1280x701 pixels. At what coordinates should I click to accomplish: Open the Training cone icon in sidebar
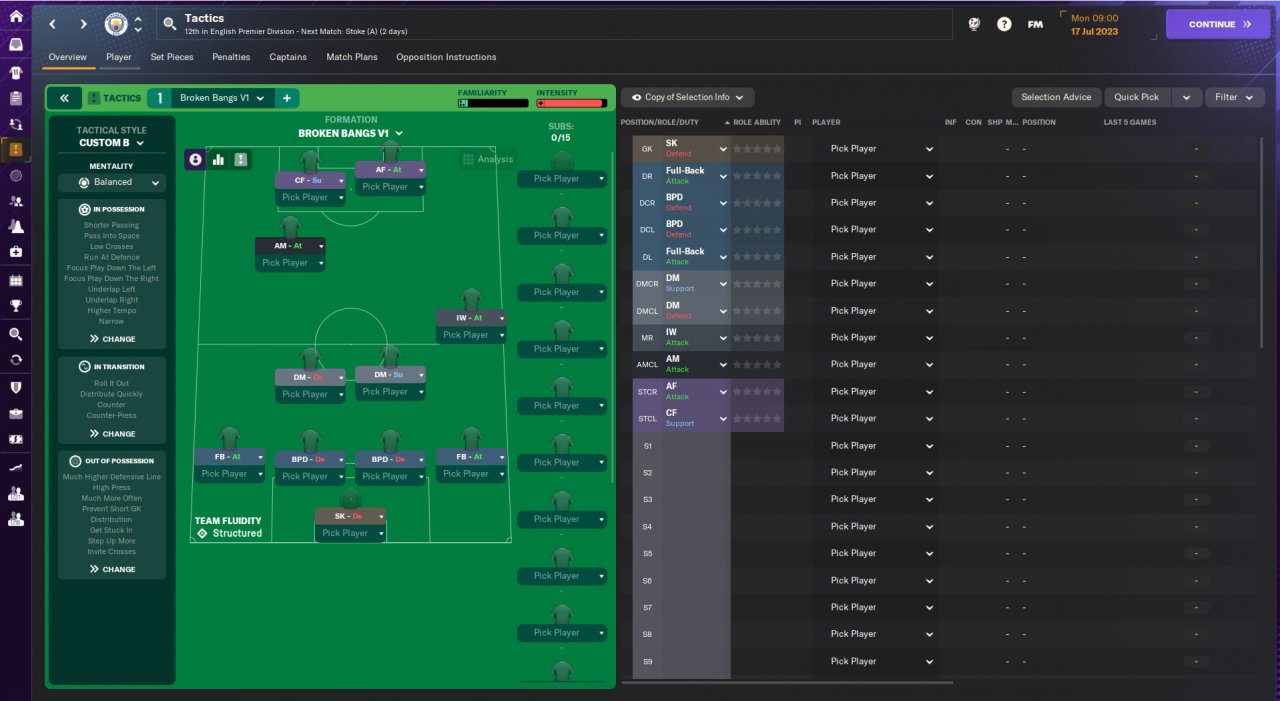coord(15,227)
